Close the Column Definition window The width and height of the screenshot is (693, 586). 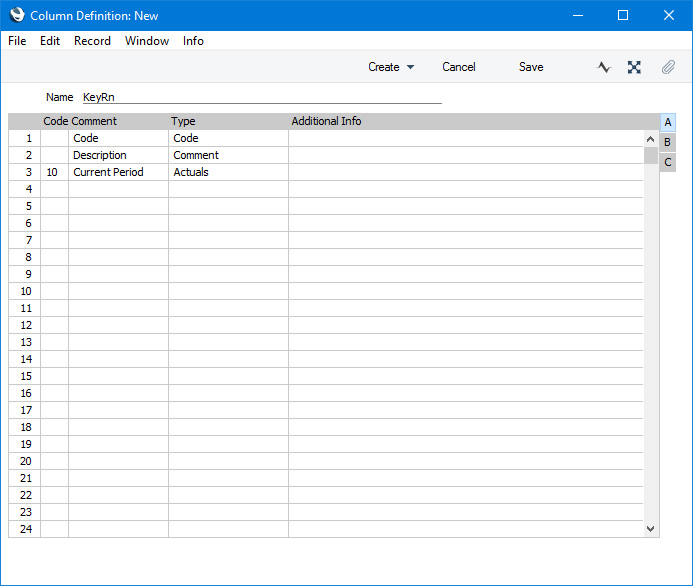pos(669,15)
